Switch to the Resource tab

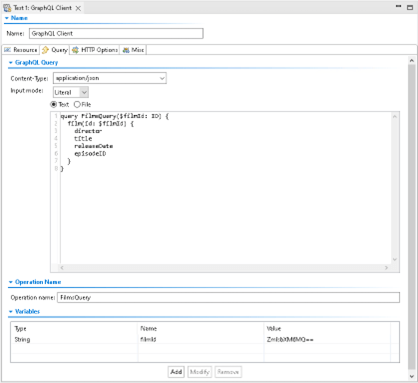pyautogui.click(x=21, y=50)
